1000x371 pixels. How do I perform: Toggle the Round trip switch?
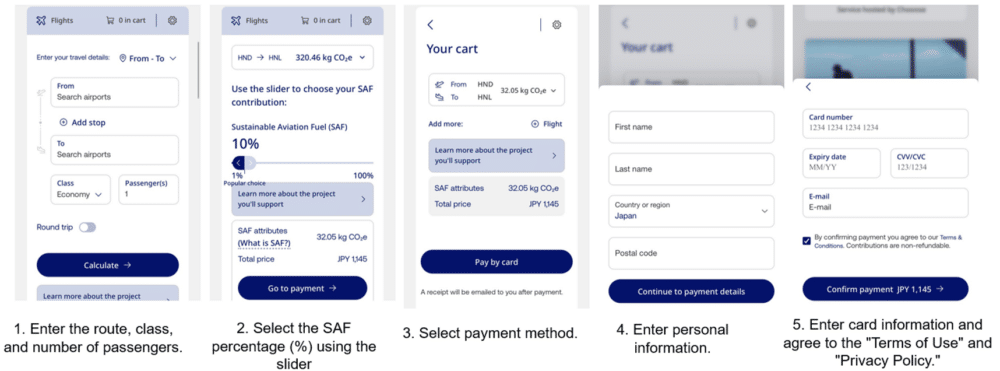click(87, 227)
